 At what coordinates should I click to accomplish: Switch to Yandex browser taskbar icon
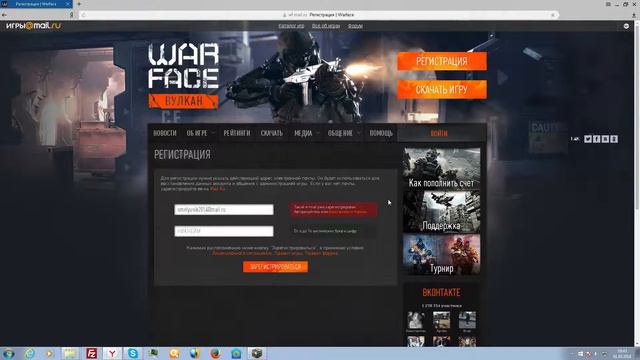click(112, 353)
